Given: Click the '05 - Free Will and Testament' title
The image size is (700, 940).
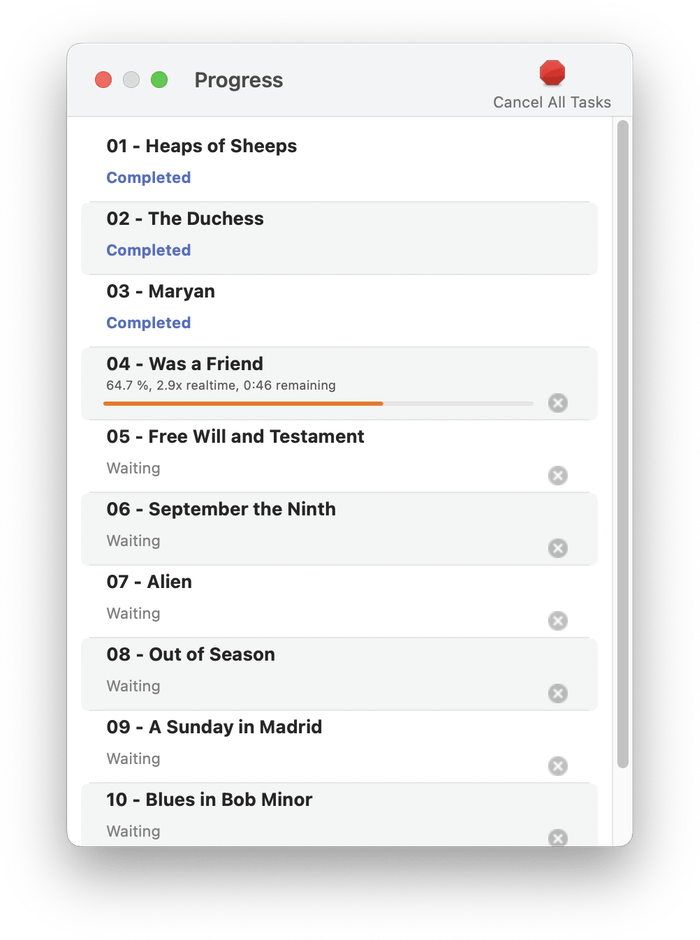Looking at the screenshot, I should (x=235, y=436).
